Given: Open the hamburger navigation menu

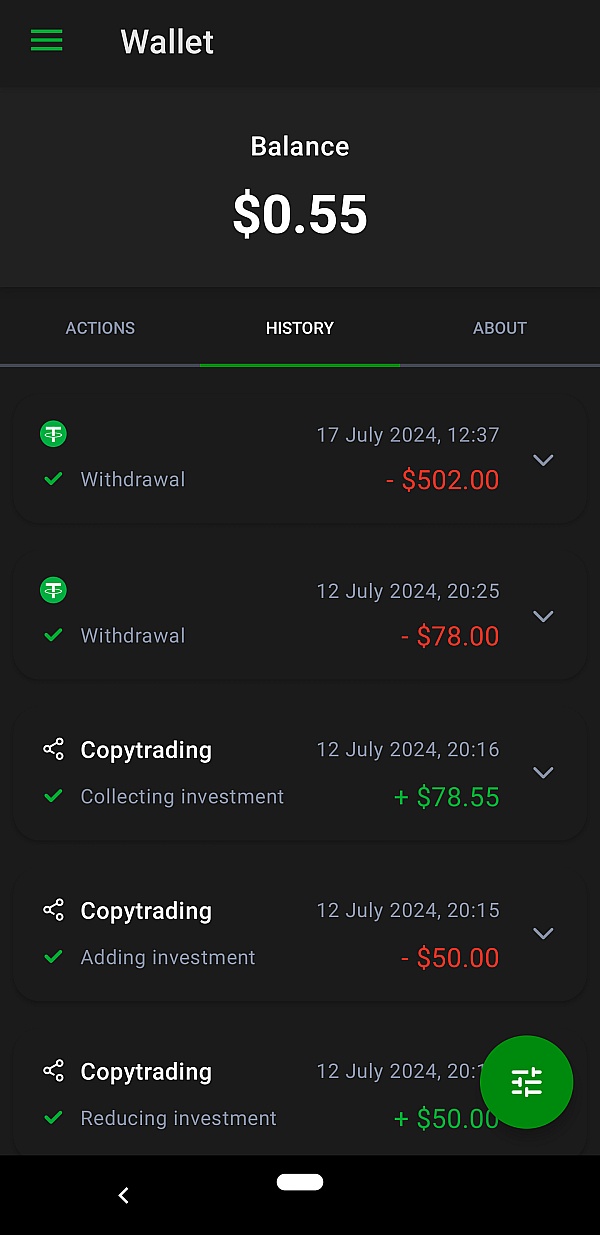Looking at the screenshot, I should coord(46,41).
